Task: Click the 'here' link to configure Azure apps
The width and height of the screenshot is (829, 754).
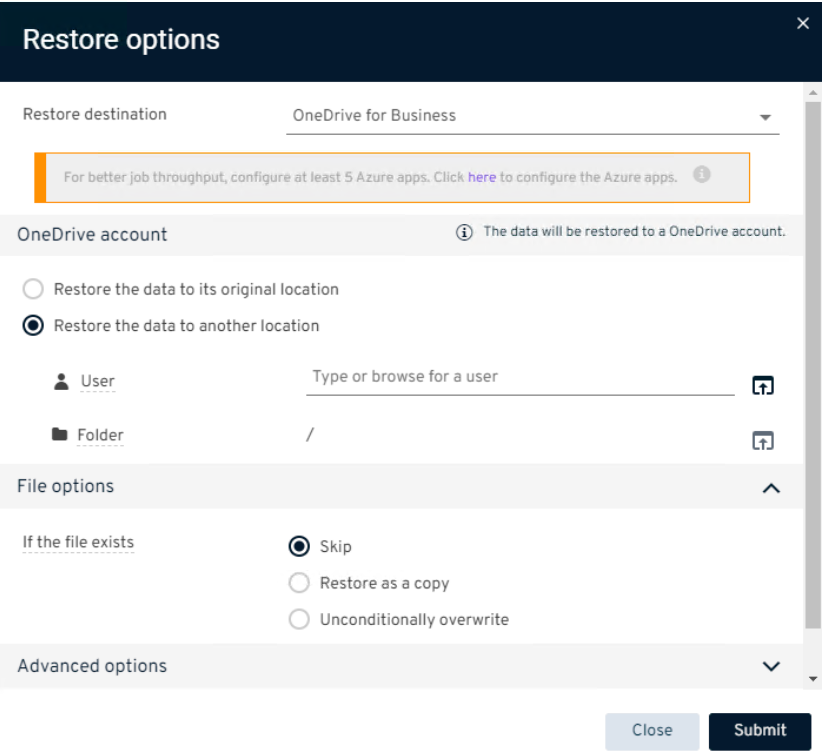Action: coord(482,177)
